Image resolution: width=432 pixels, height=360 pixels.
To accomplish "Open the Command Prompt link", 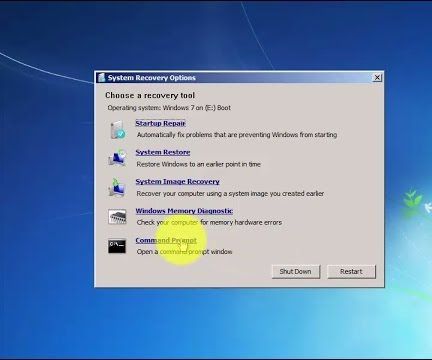I will coord(166,240).
